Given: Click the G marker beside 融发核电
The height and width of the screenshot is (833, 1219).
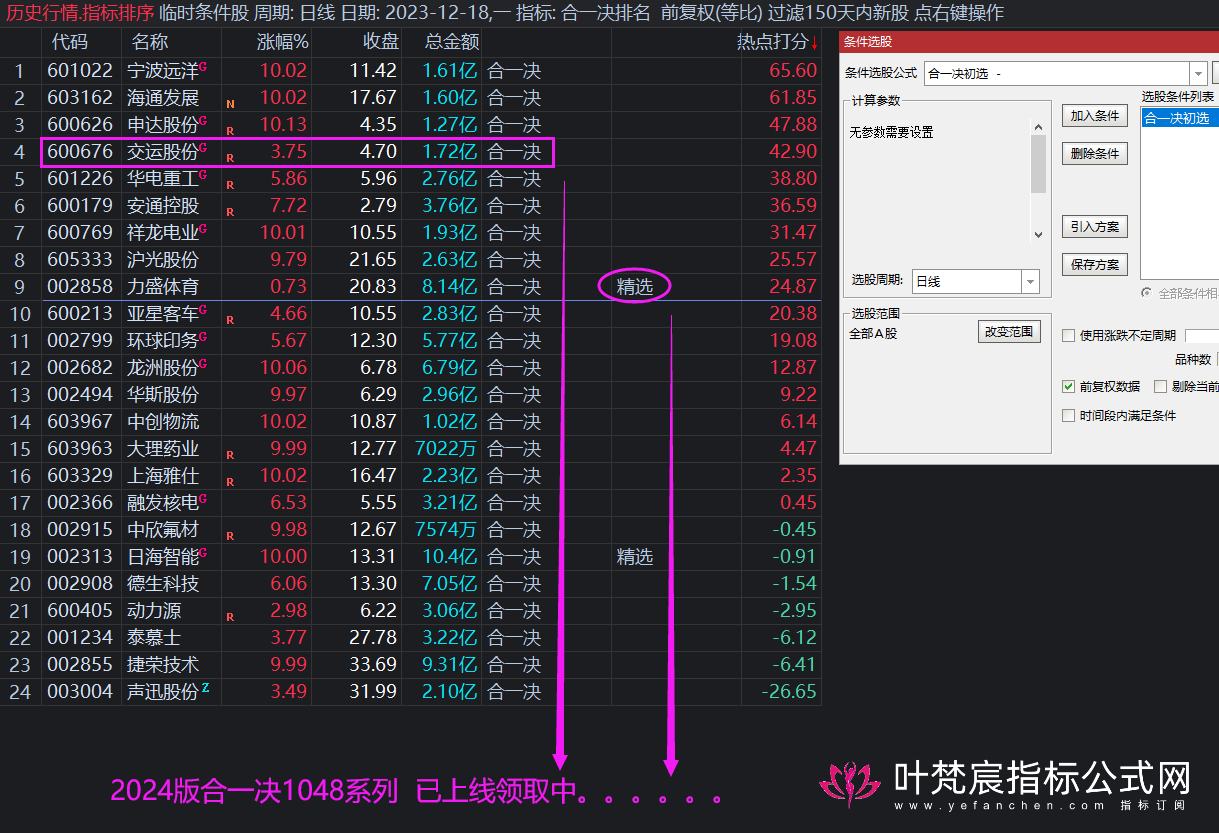Looking at the screenshot, I should 203,498.
